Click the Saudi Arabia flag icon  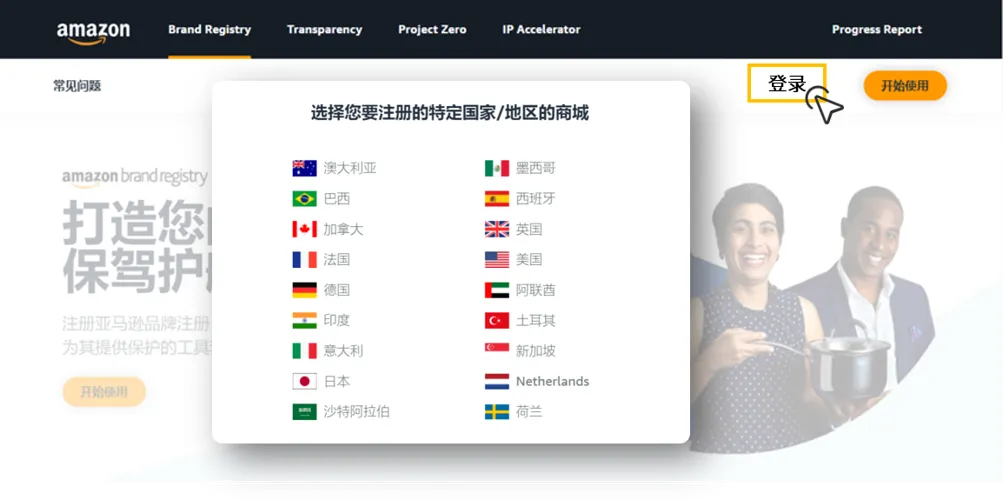(x=304, y=411)
